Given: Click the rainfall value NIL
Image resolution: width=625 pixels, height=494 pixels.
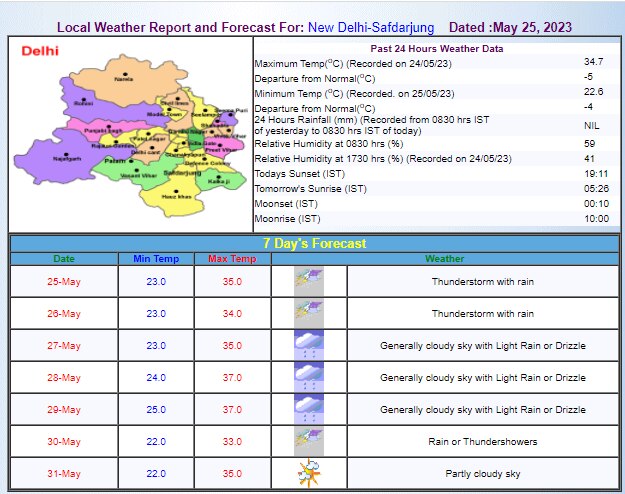Looking at the screenshot, I should pos(592,126).
